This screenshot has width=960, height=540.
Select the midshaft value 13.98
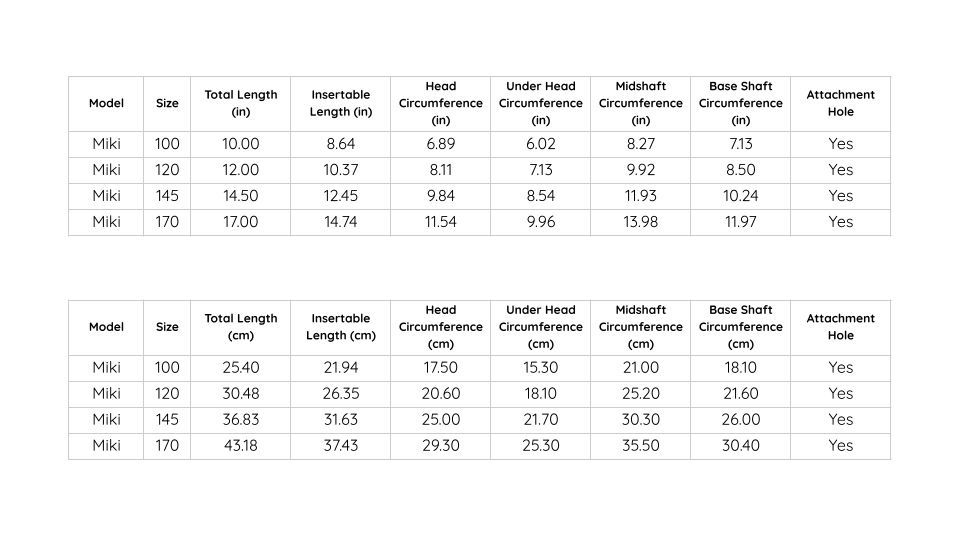[641, 222]
